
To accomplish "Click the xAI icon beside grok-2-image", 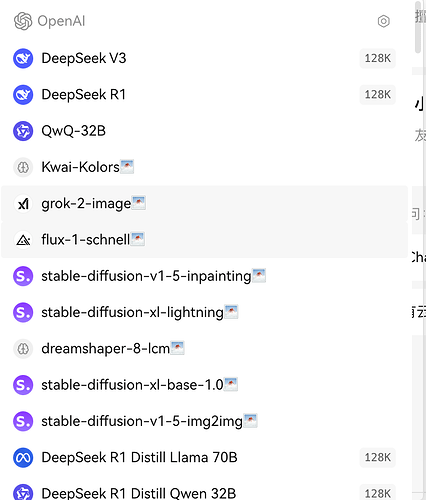I will pos(23,204).
